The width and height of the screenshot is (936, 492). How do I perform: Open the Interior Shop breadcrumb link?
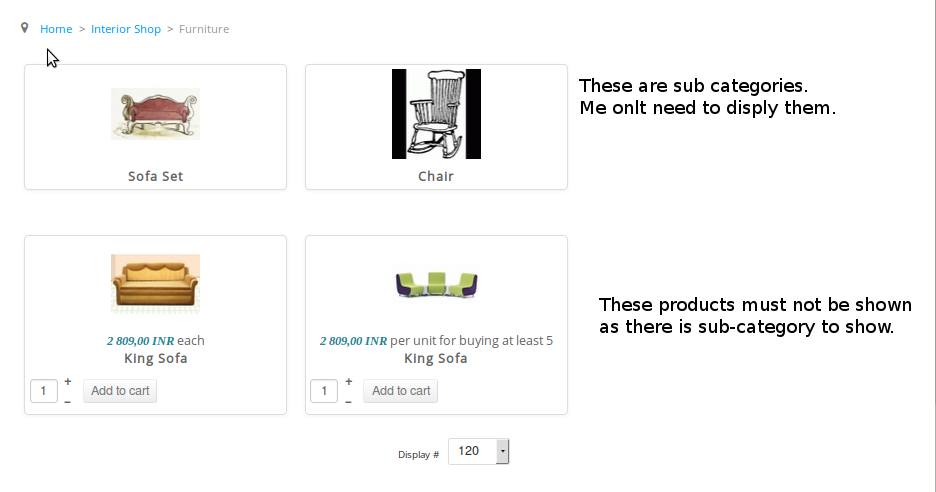126,29
